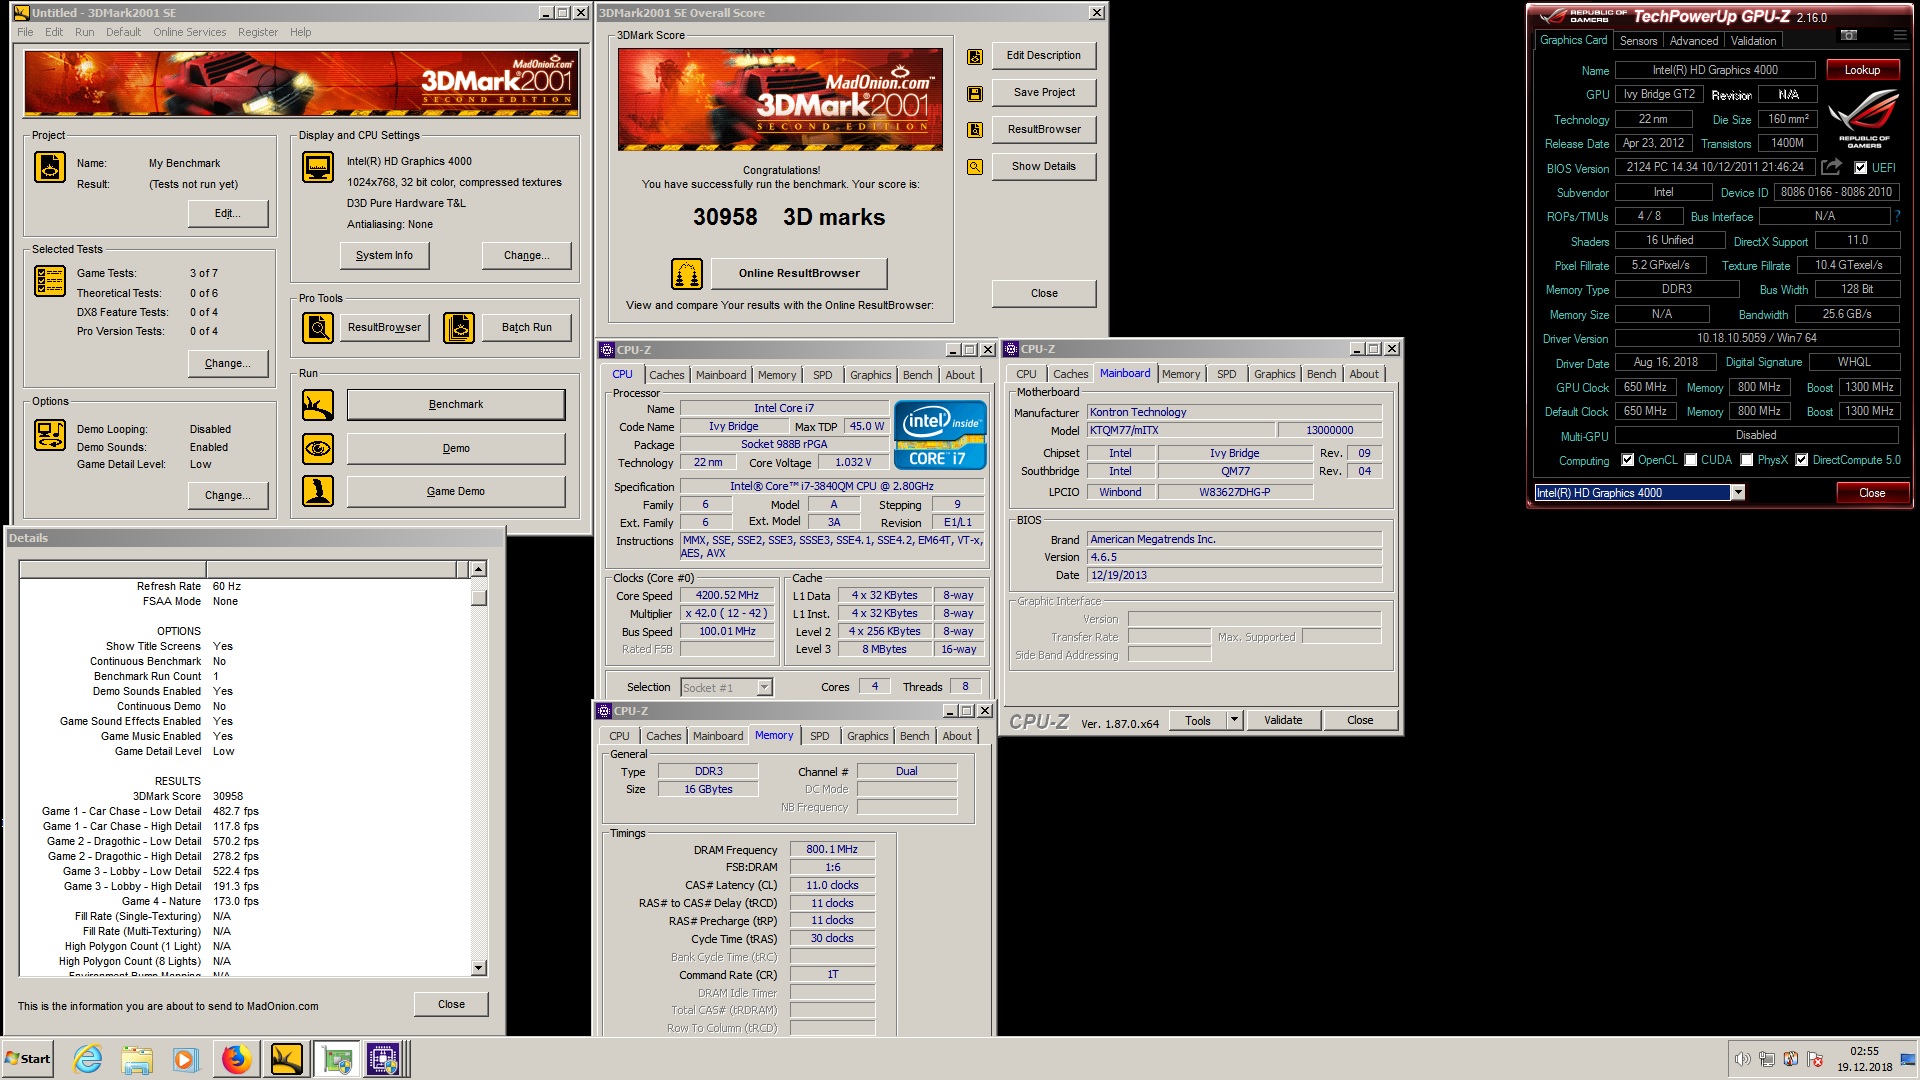This screenshot has width=1920, height=1080.
Task: Click the Options settings icon
Action: click(50, 435)
